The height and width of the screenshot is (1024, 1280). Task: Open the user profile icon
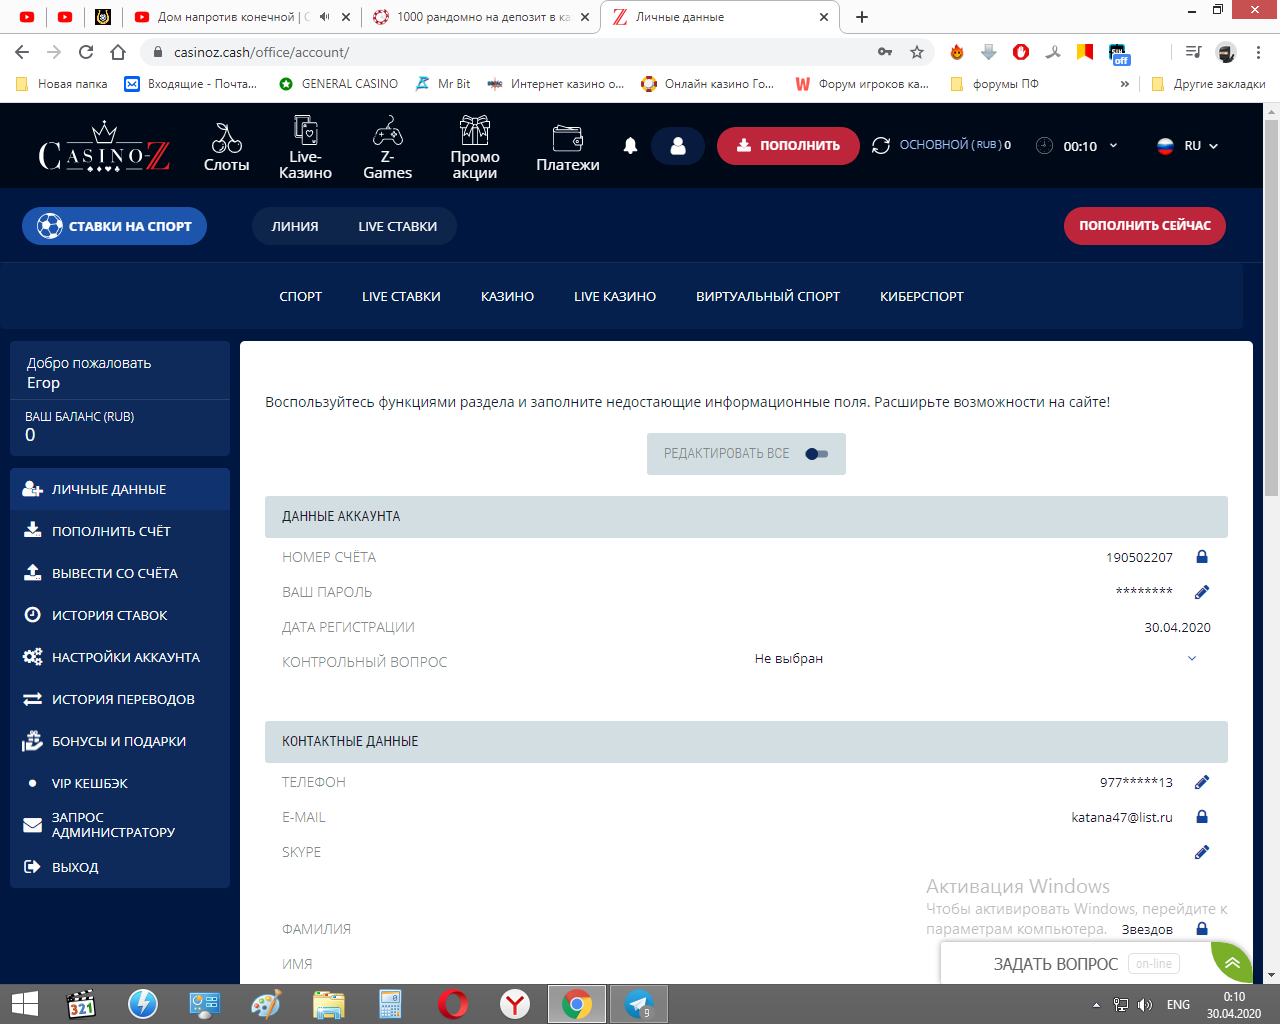[678, 146]
